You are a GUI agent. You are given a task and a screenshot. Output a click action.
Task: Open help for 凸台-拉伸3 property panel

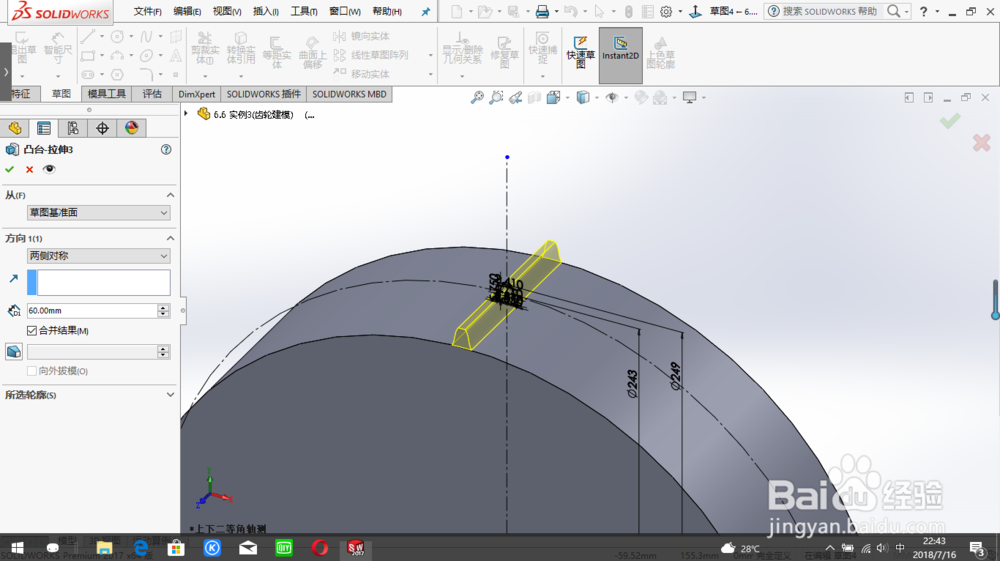(x=166, y=149)
